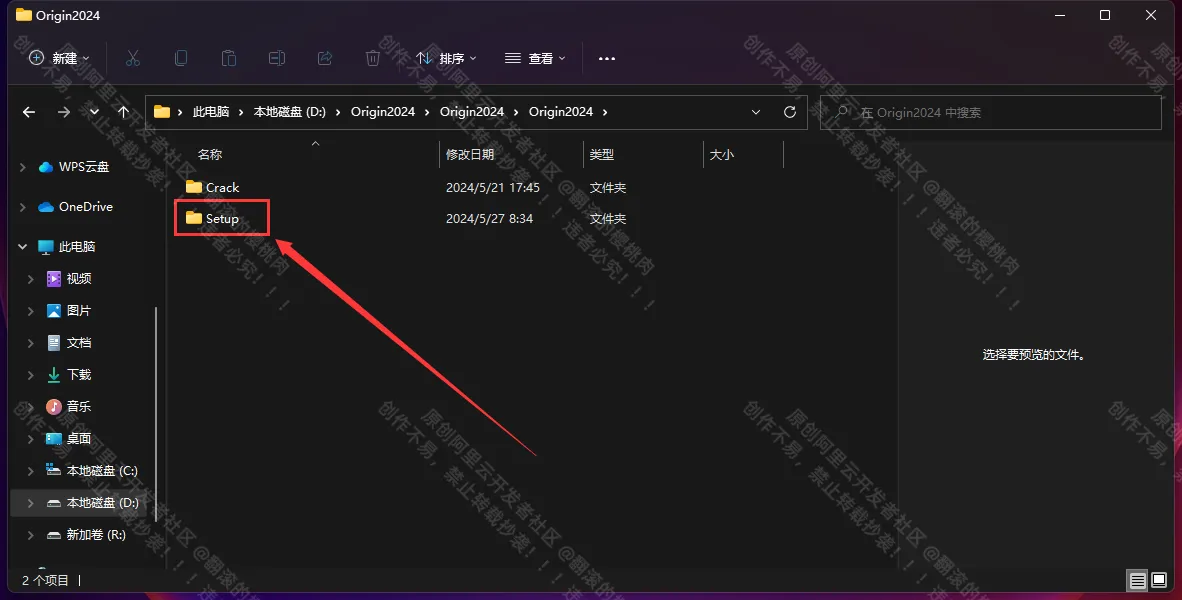Expand the 本地磁盘 (C:) chevron

pos(30,470)
